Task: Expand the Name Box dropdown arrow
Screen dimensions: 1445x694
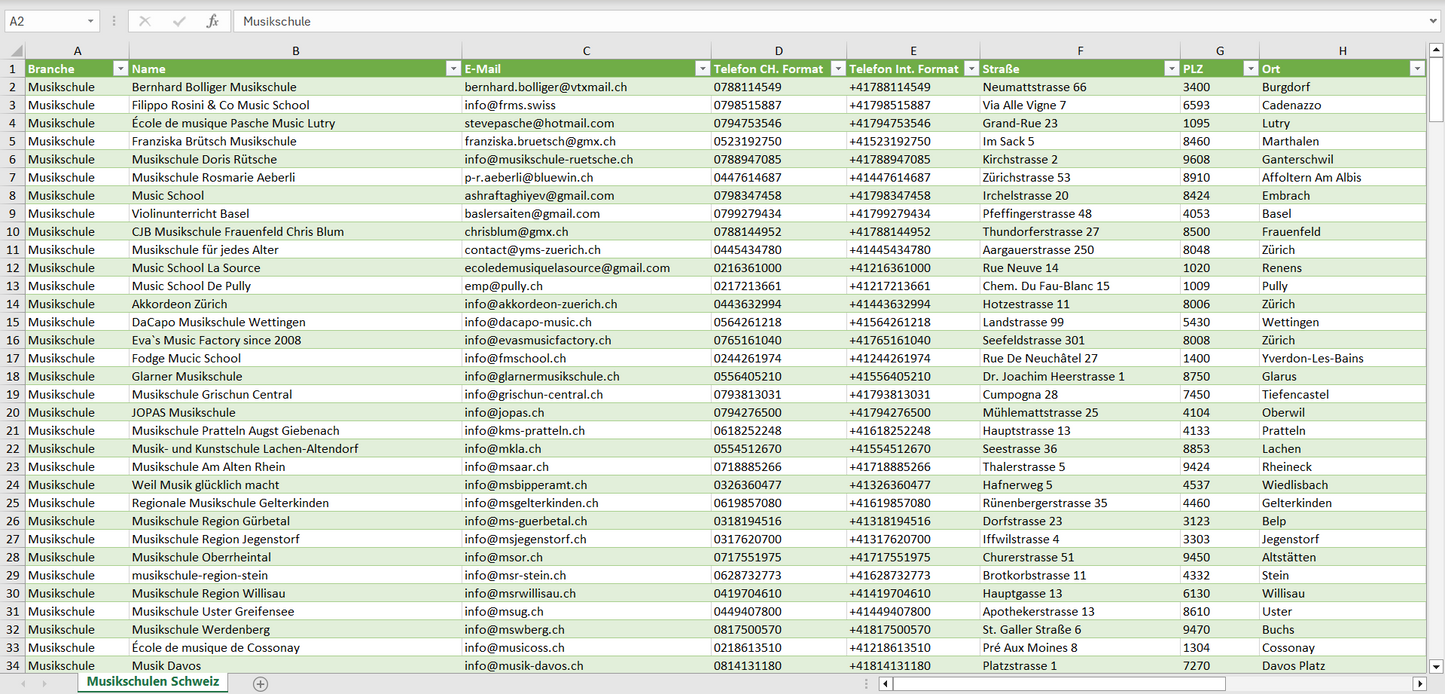Action: tap(91, 21)
